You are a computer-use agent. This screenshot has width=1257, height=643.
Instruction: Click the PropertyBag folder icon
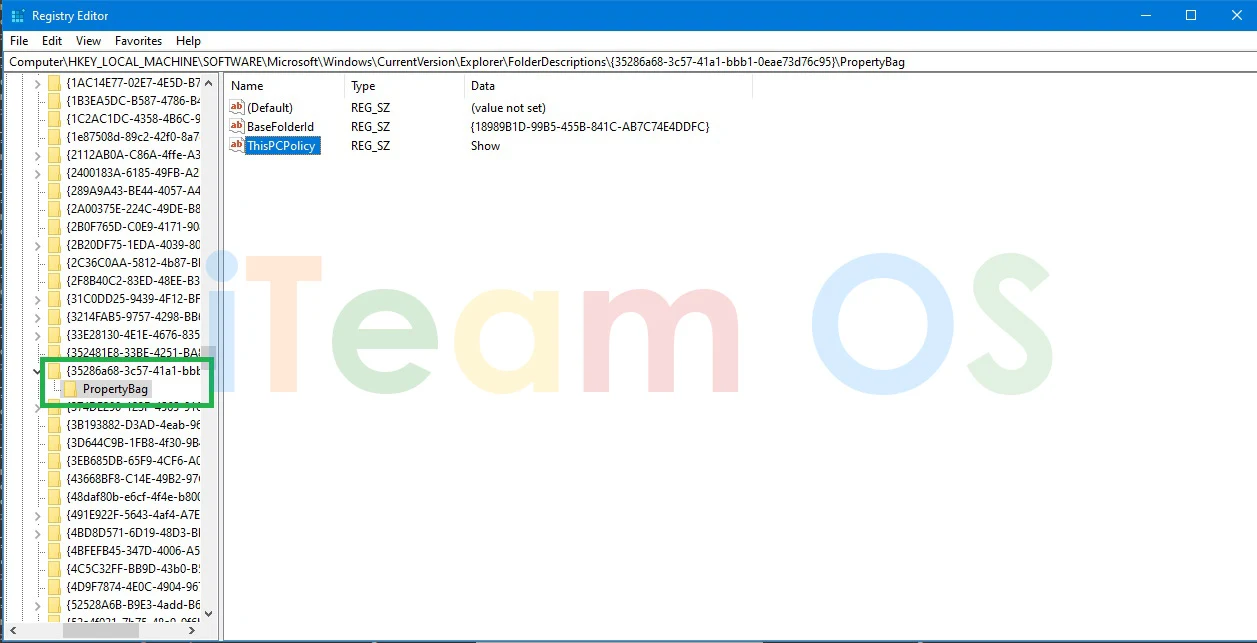tap(70, 389)
